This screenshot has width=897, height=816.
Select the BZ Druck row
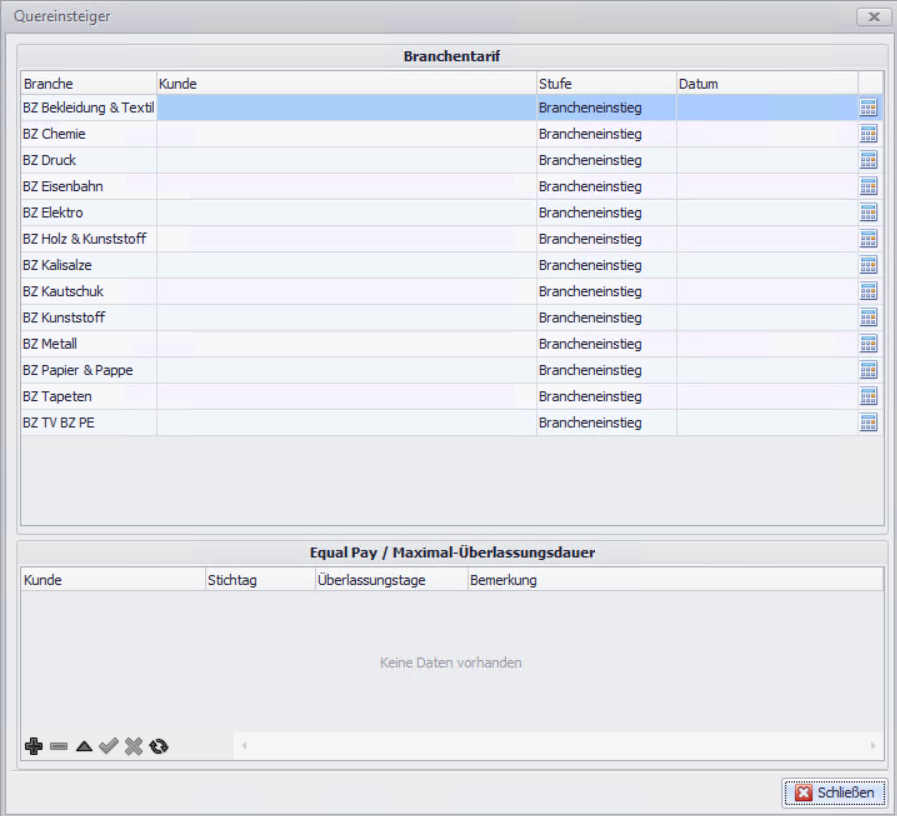pyautogui.click(x=88, y=160)
